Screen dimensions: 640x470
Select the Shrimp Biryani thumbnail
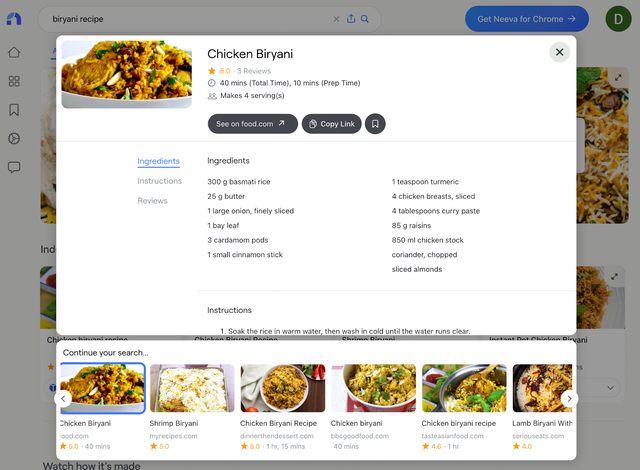(192, 388)
